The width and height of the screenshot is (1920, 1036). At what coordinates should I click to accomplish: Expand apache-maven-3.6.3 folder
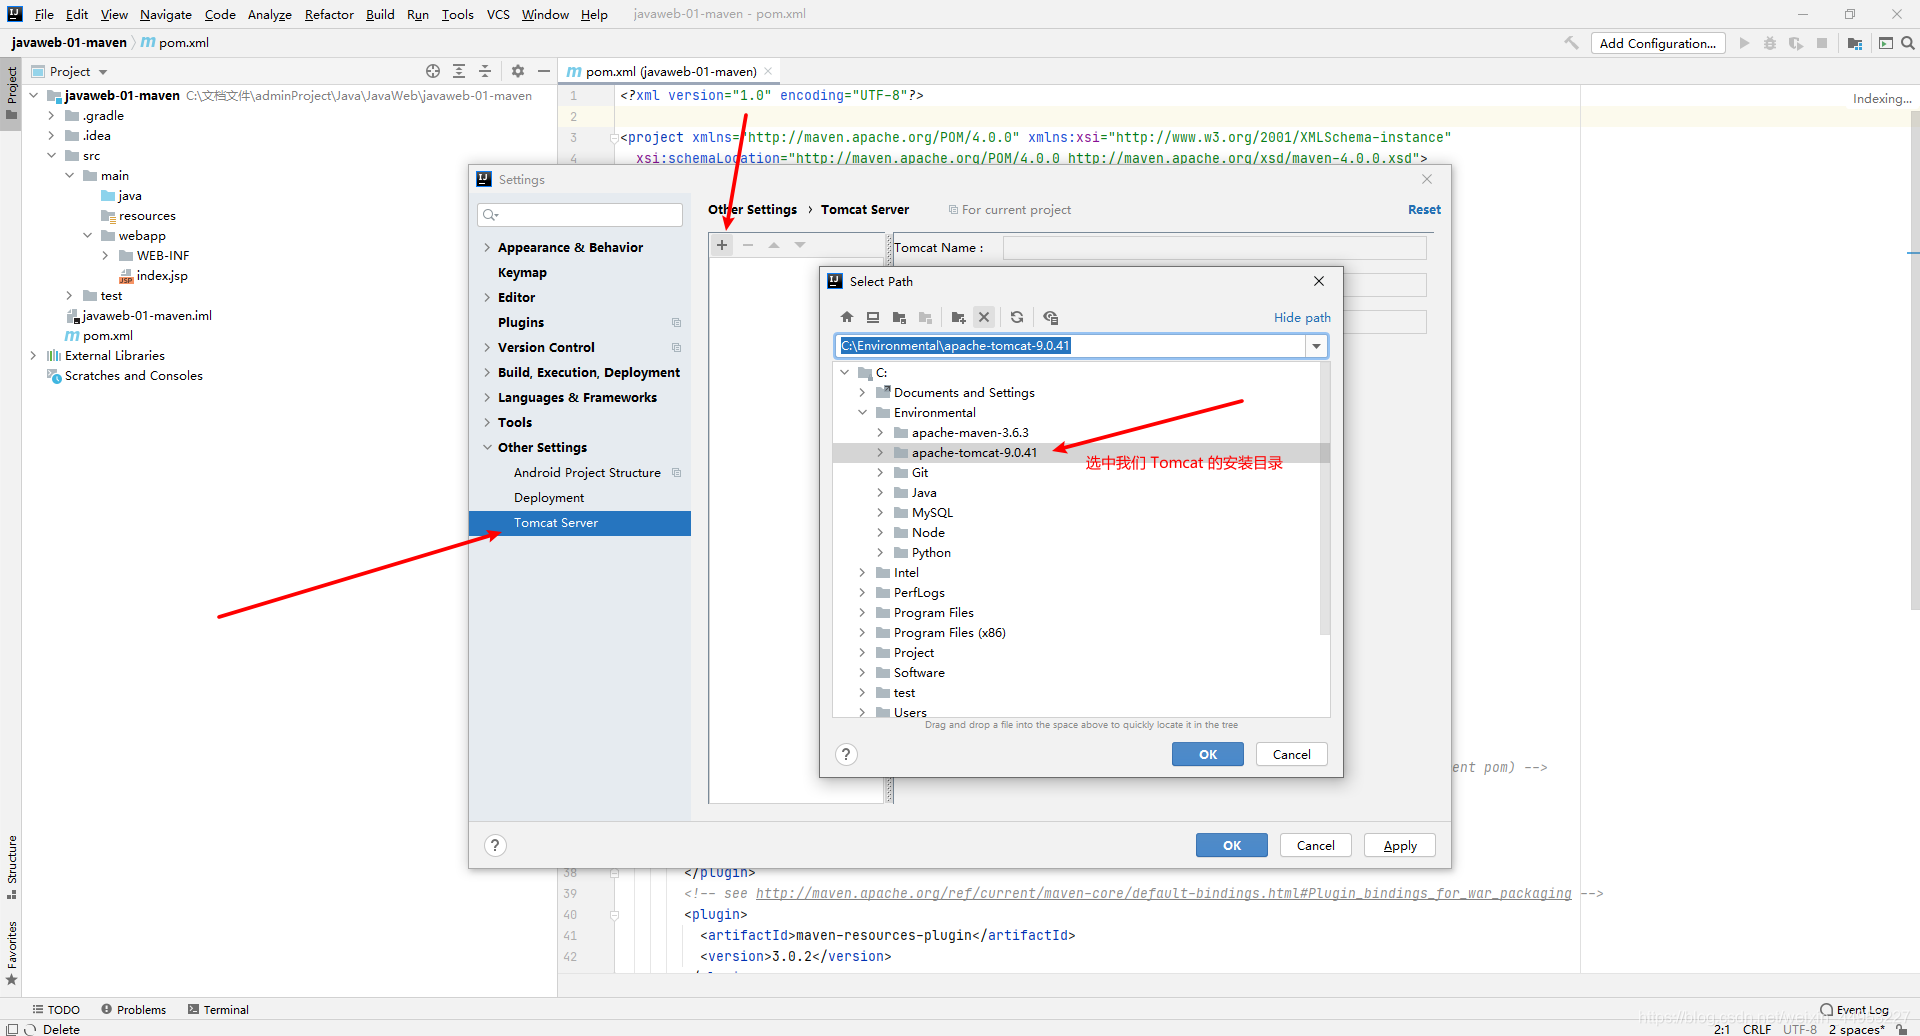[880, 433]
